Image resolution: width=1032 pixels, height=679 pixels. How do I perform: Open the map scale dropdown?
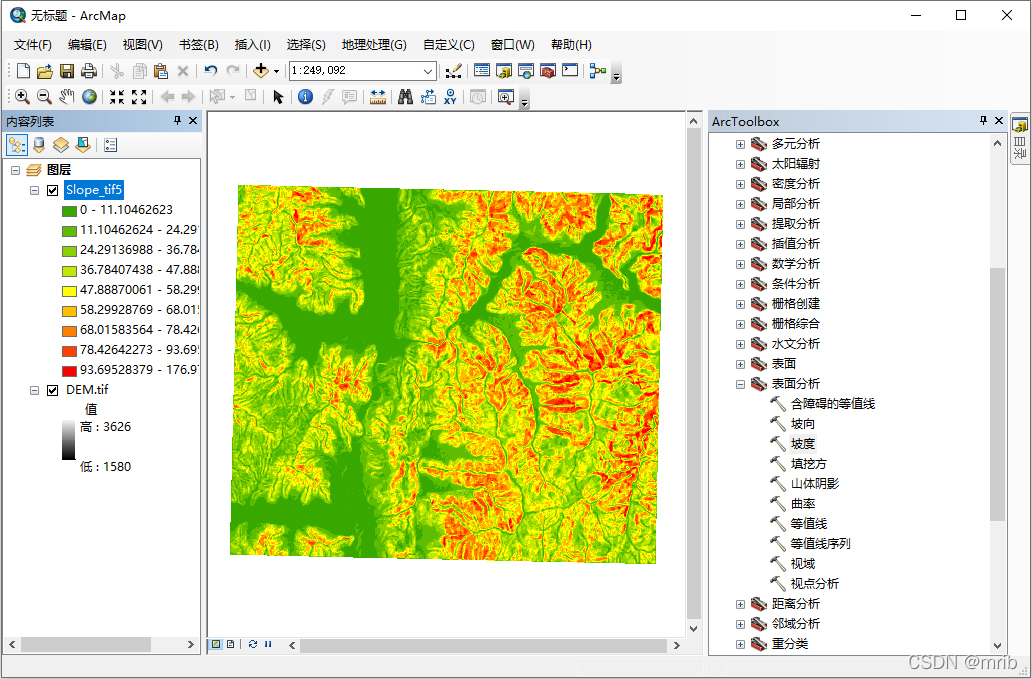click(x=428, y=71)
